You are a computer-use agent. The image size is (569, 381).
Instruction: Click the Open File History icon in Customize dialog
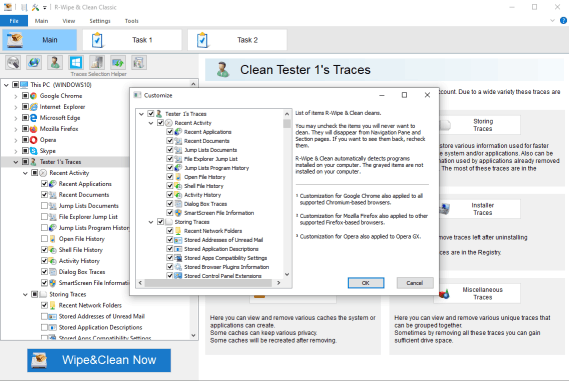pos(178,177)
